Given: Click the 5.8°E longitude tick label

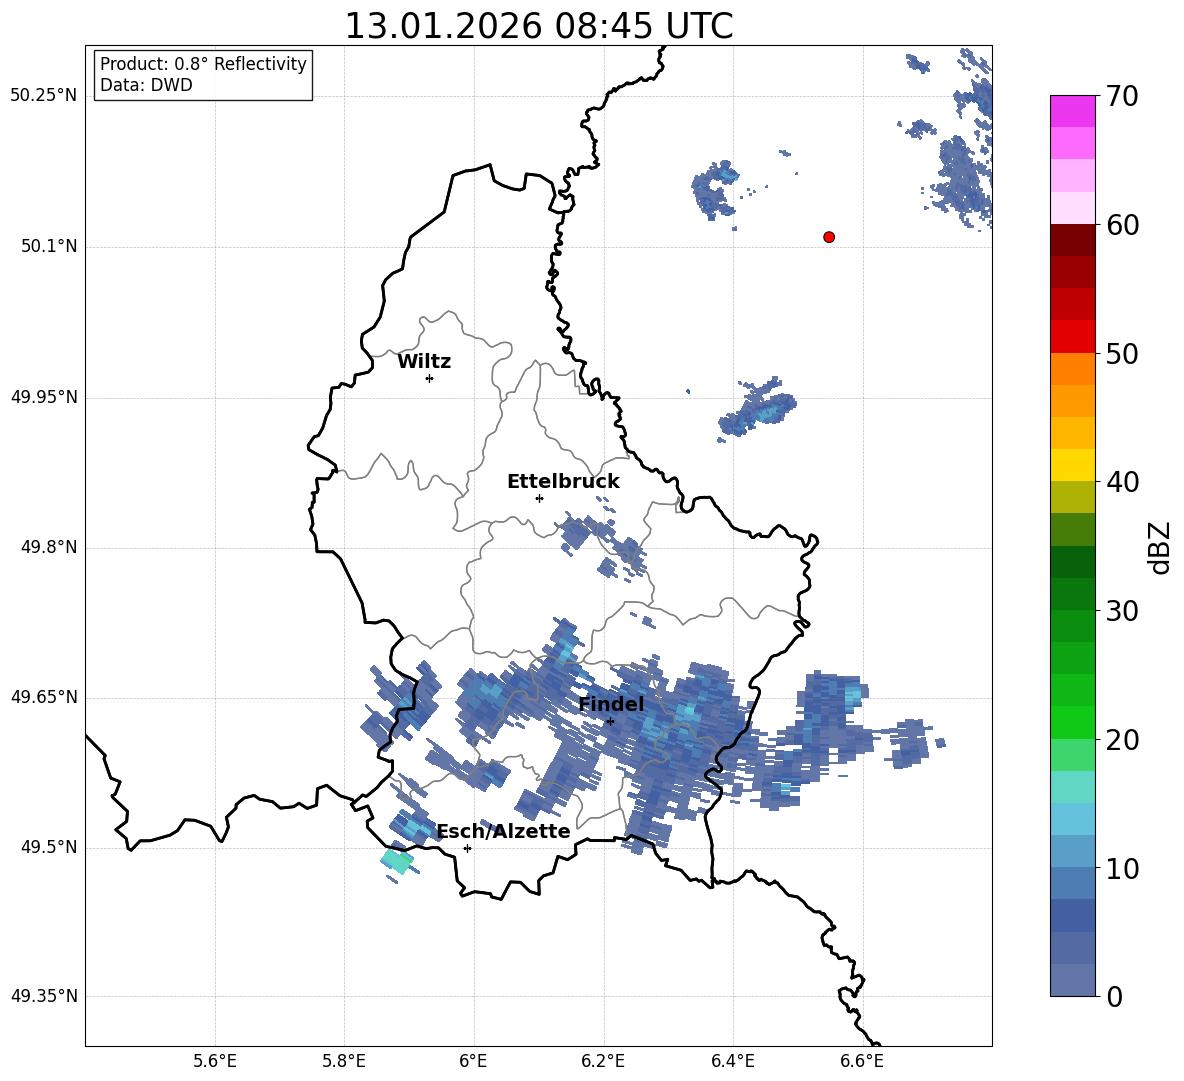Looking at the screenshot, I should pos(344,1061).
